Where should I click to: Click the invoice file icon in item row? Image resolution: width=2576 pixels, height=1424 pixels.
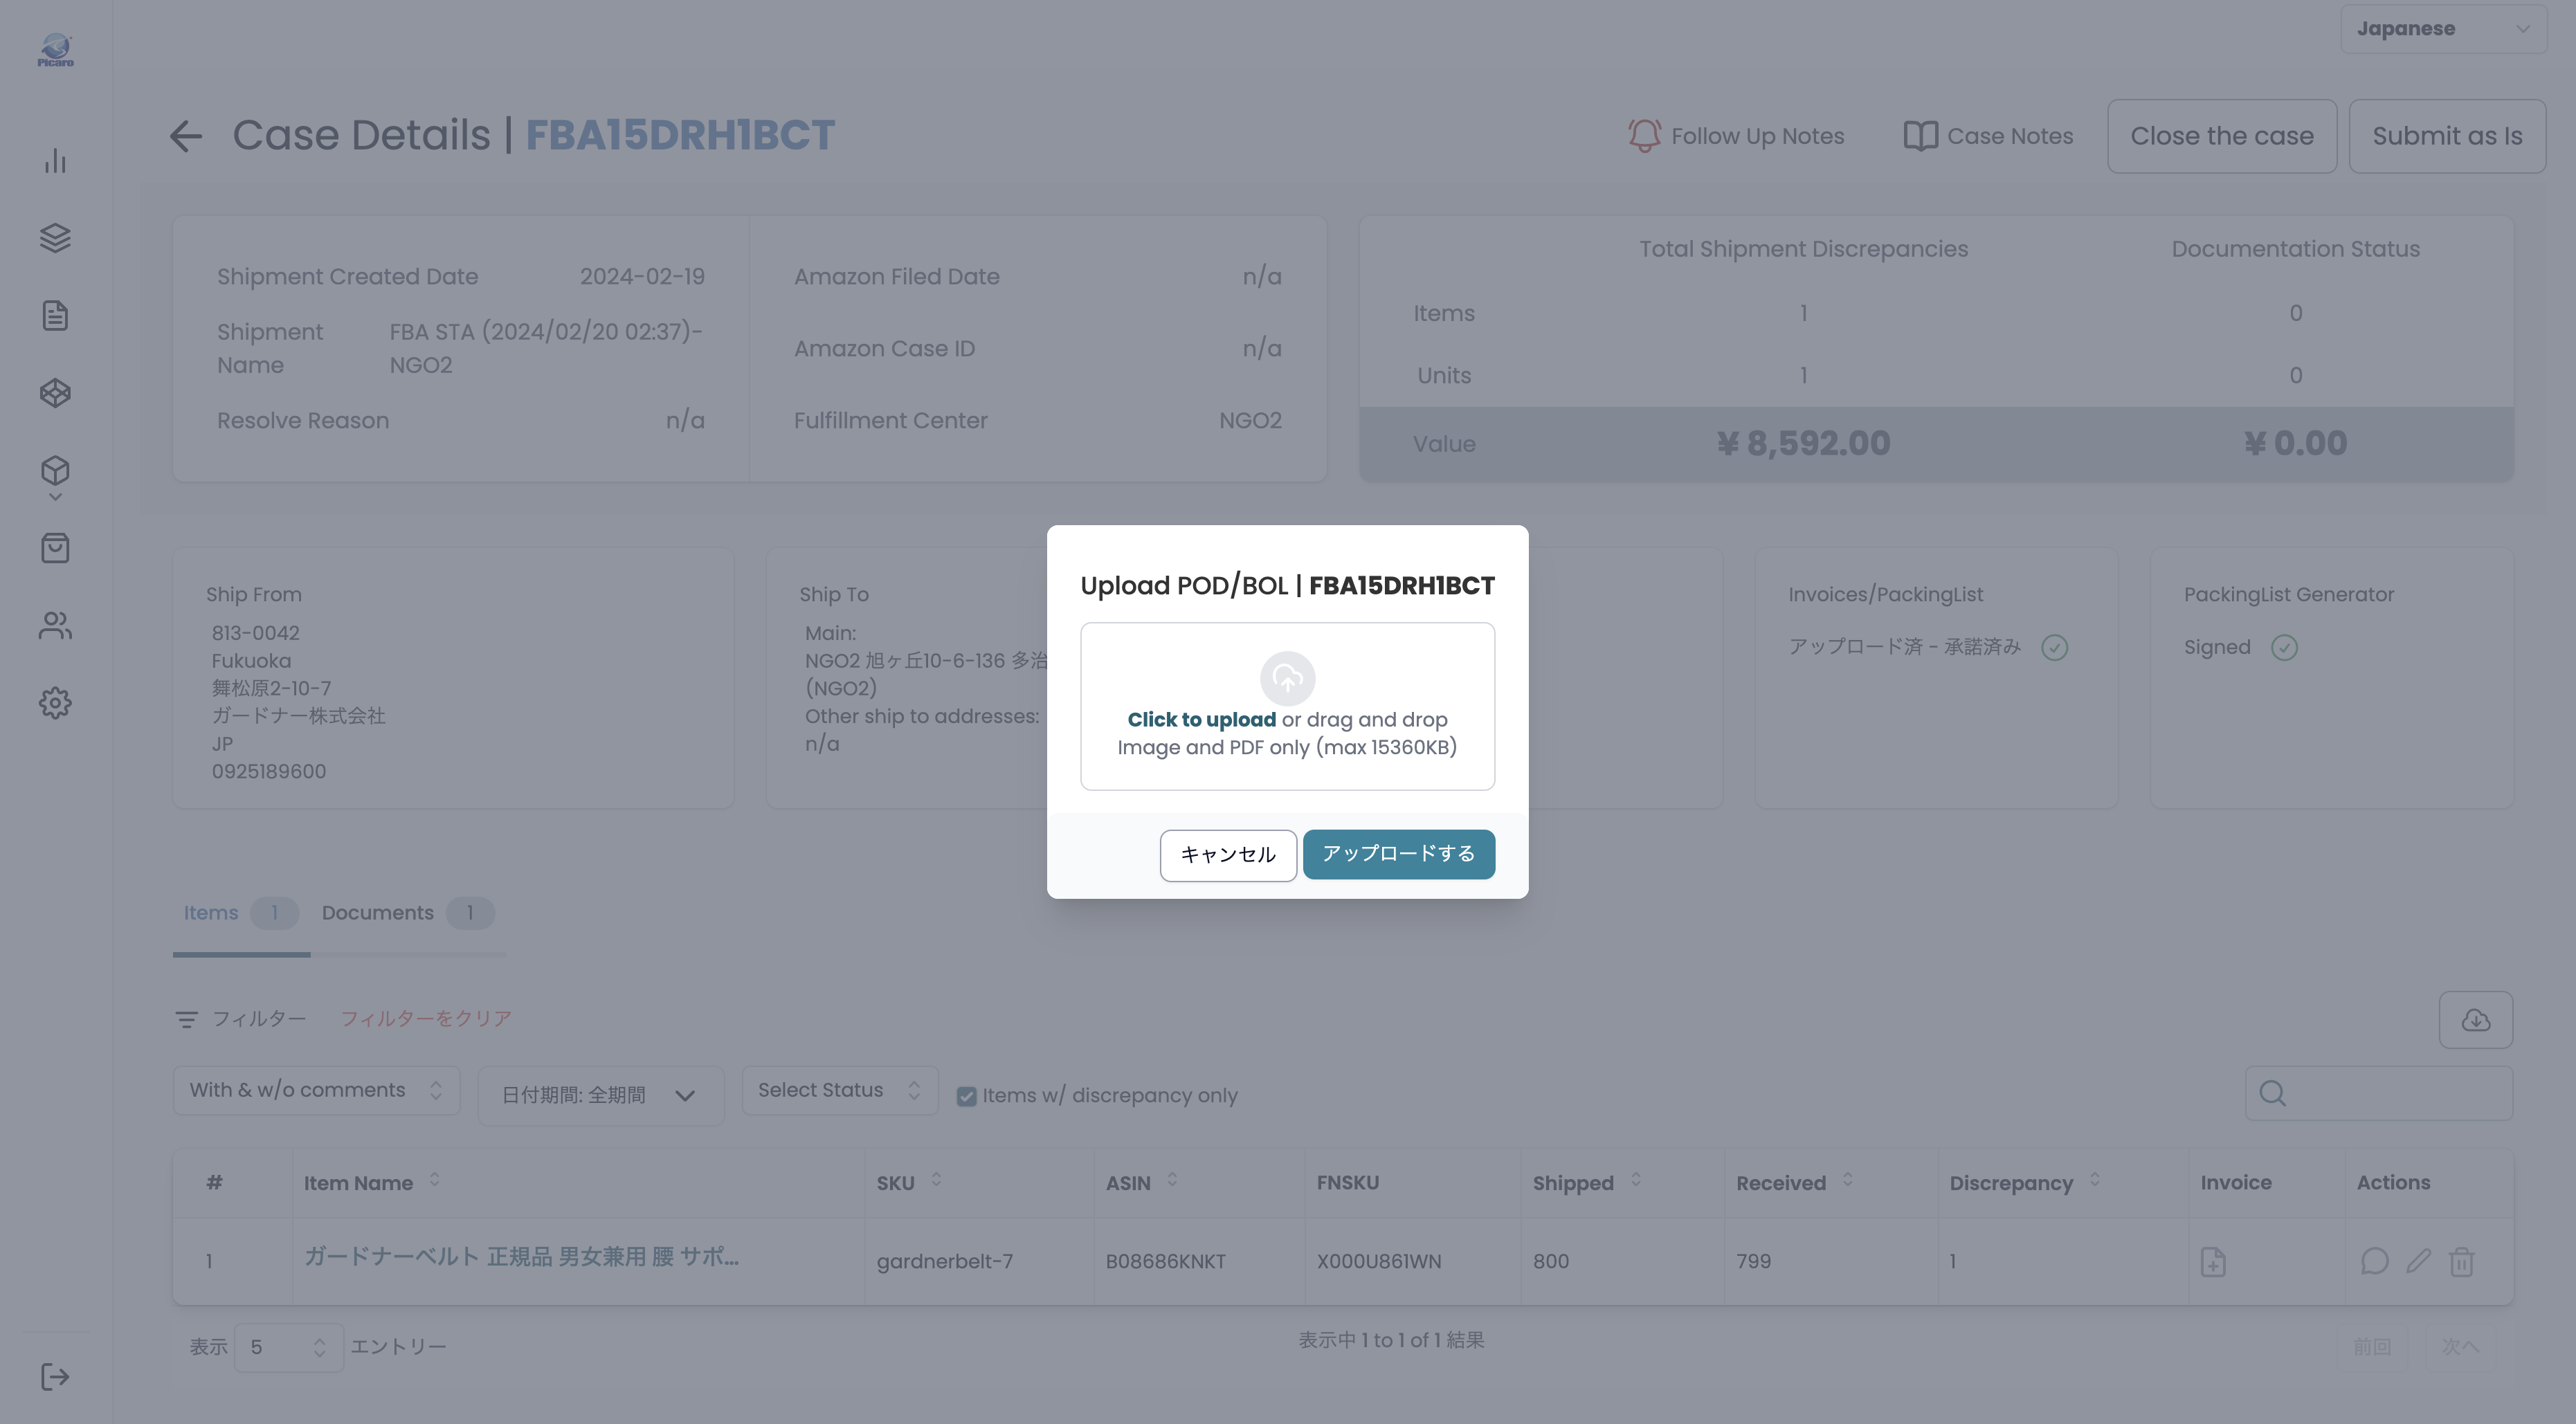pyautogui.click(x=2213, y=1262)
